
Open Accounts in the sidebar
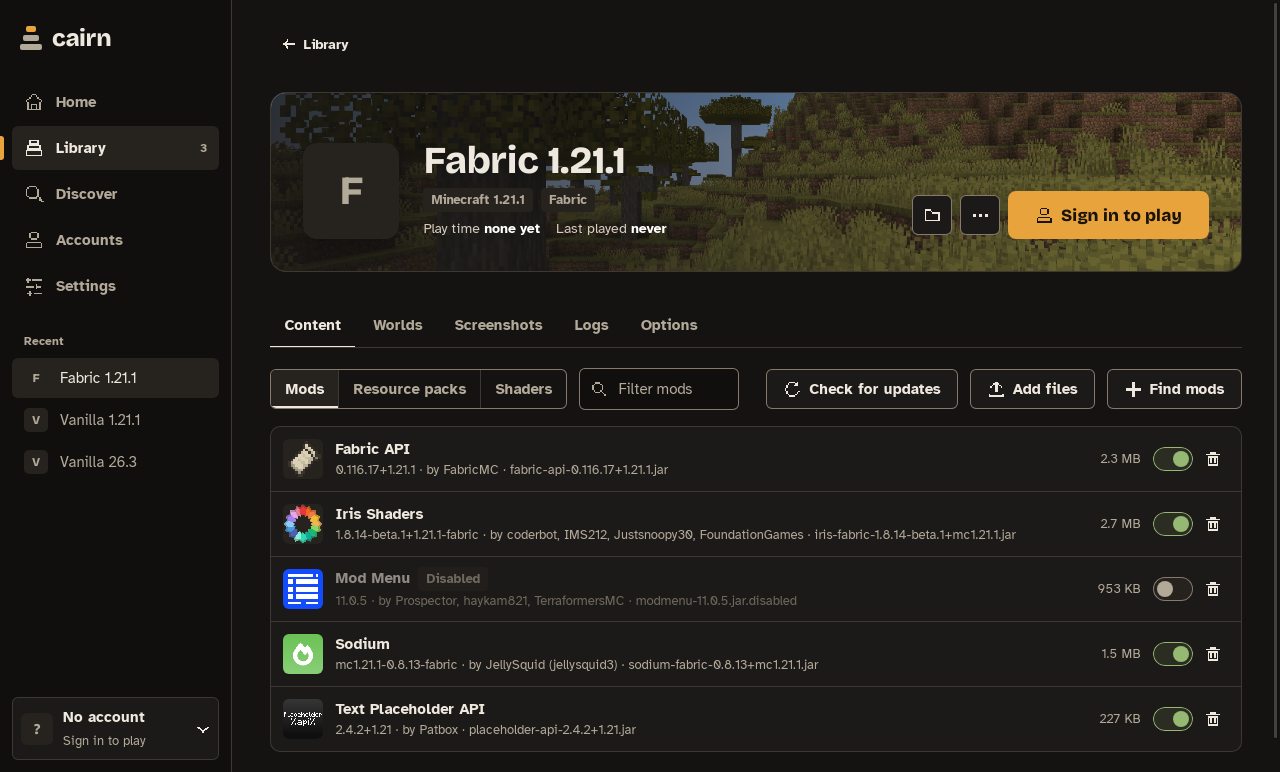(x=115, y=240)
